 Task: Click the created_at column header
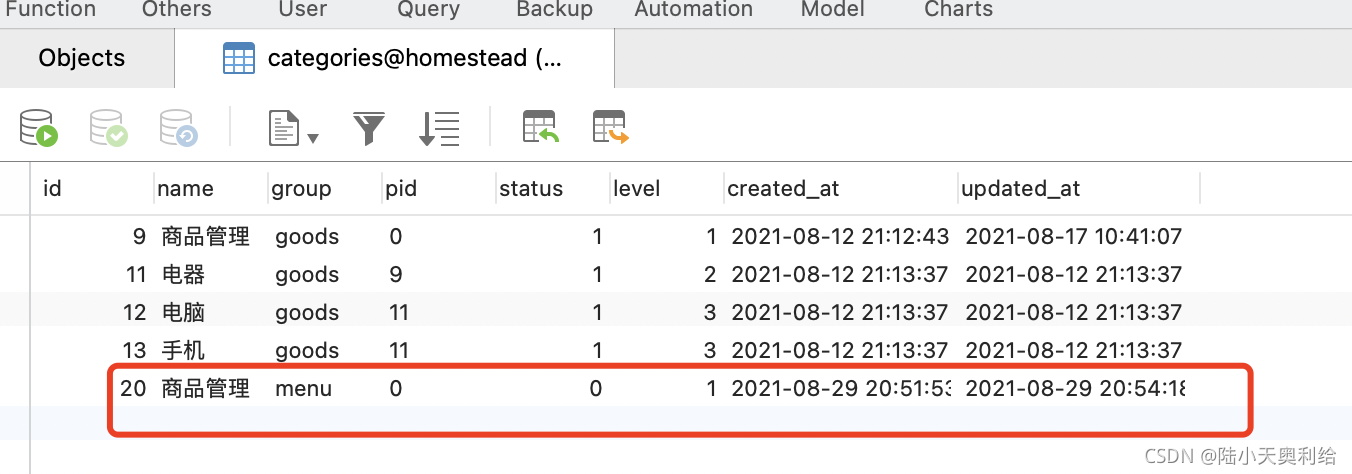click(840, 188)
